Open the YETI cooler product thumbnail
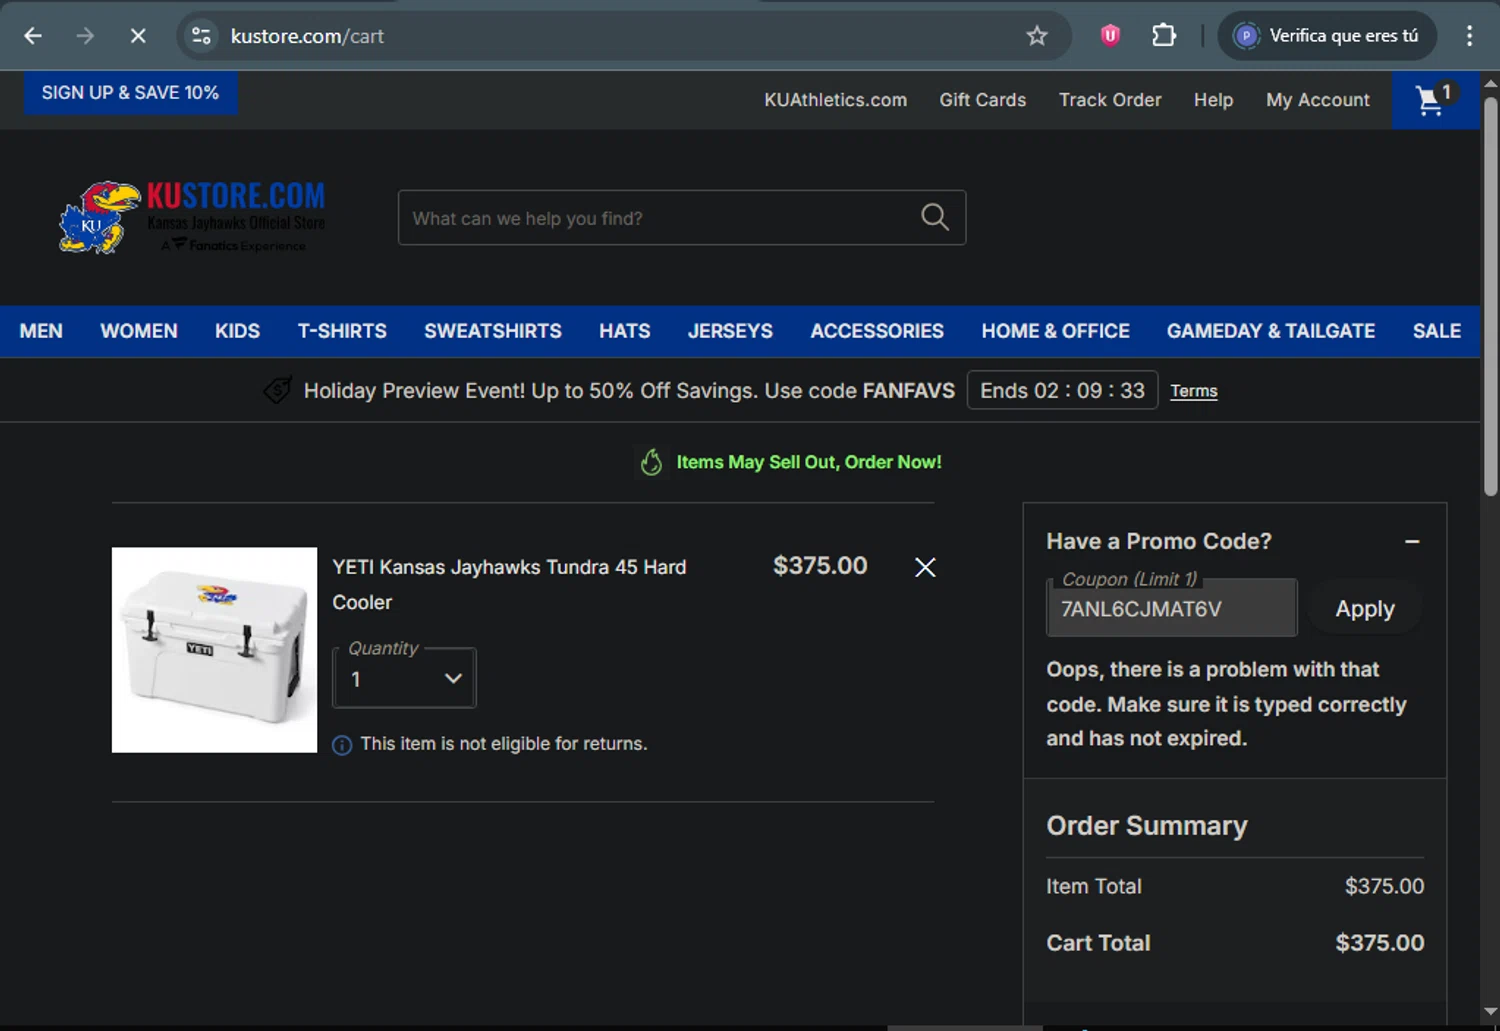The image size is (1500, 1031). coord(214,650)
